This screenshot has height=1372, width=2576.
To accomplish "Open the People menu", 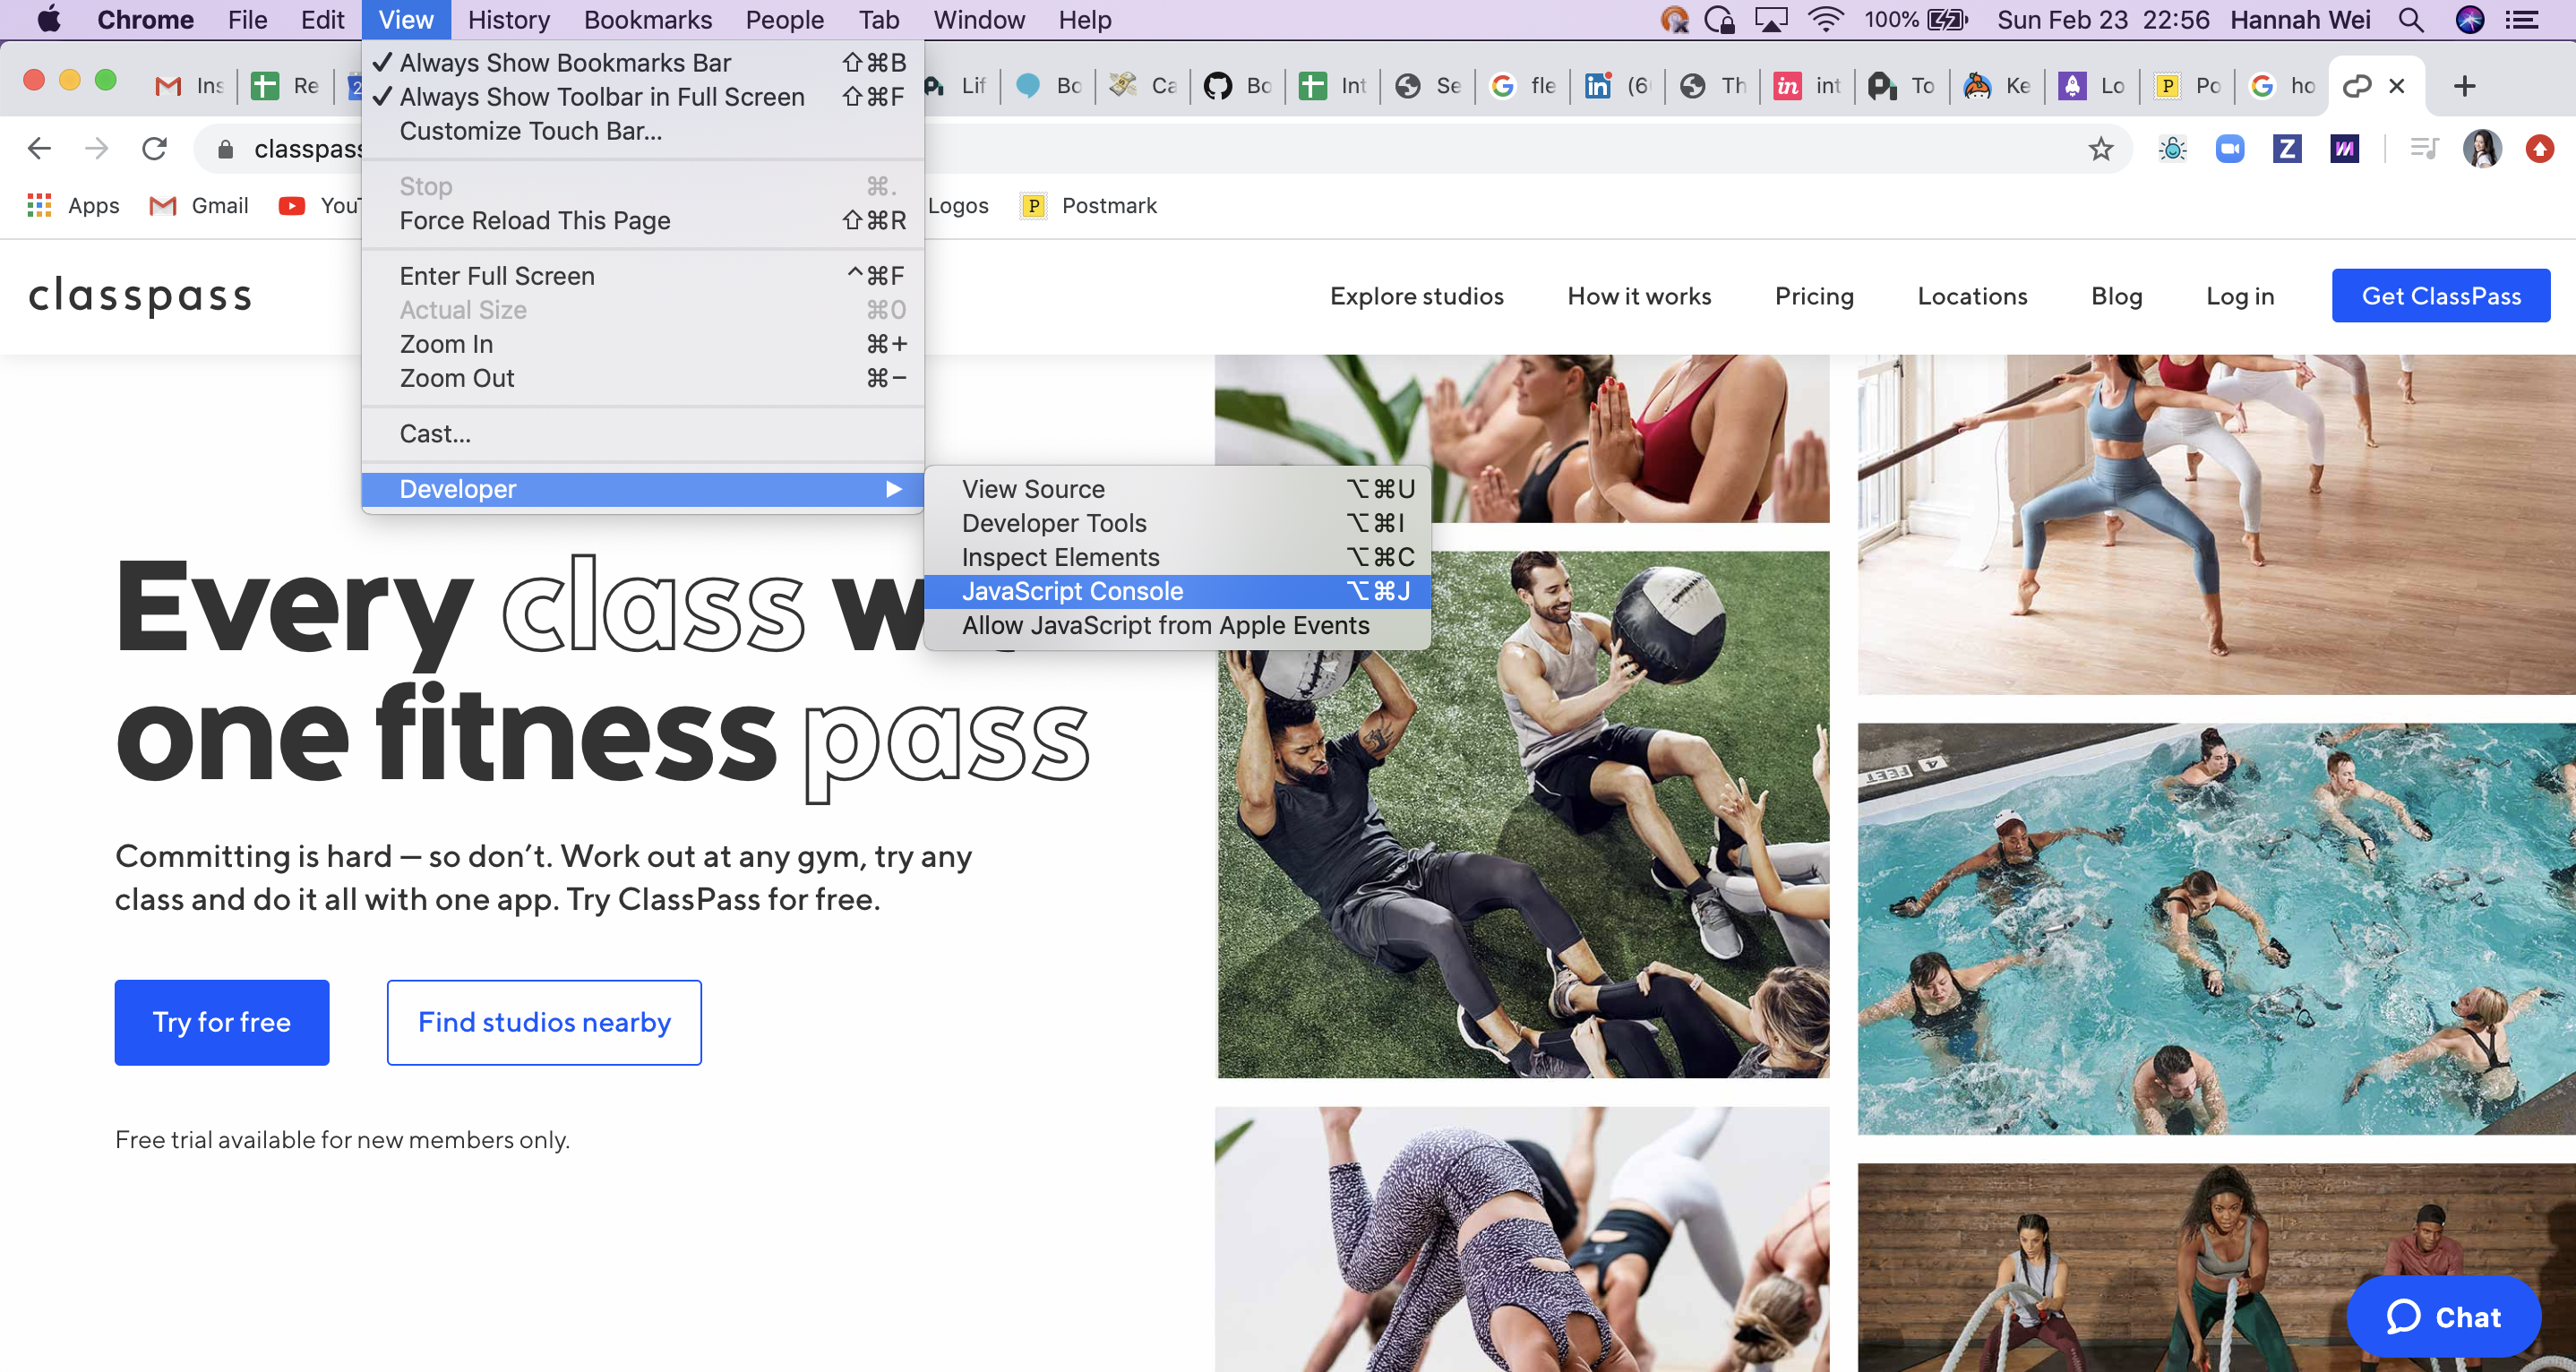I will tap(784, 20).
